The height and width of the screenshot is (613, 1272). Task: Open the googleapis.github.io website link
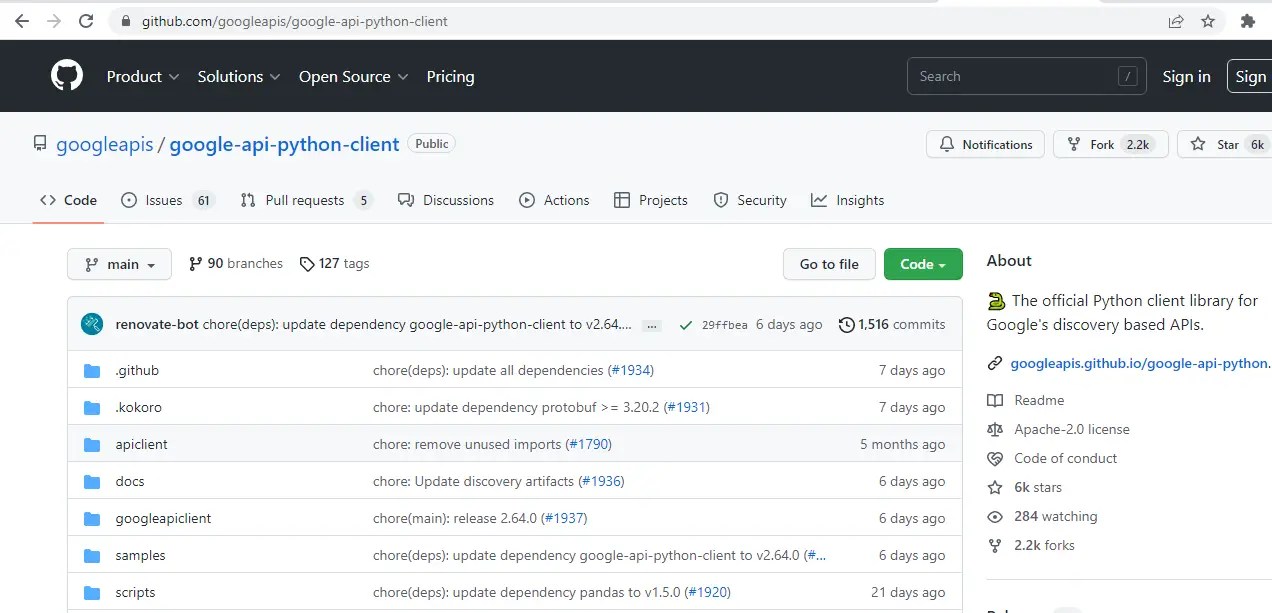(x=1139, y=363)
